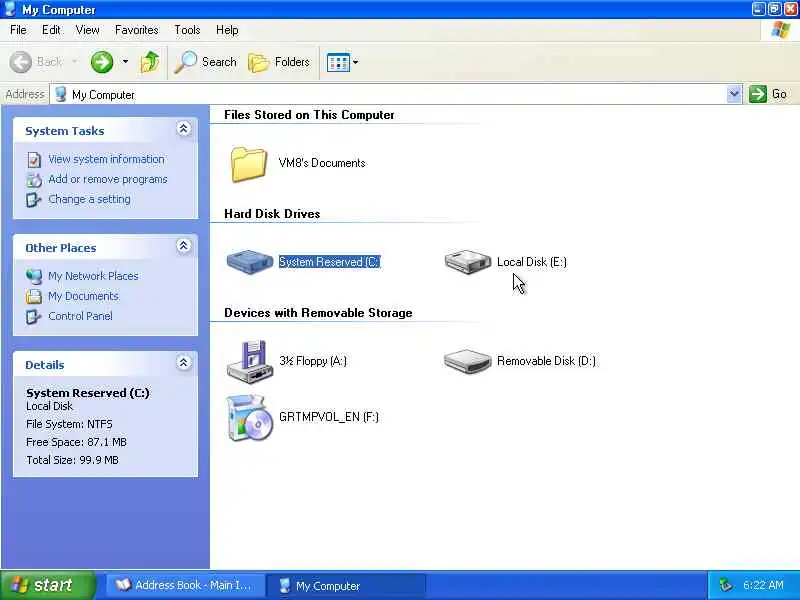Viewport: 800px width, 600px height.
Task: Select the System Reserved (C:) drive icon
Action: click(249, 262)
